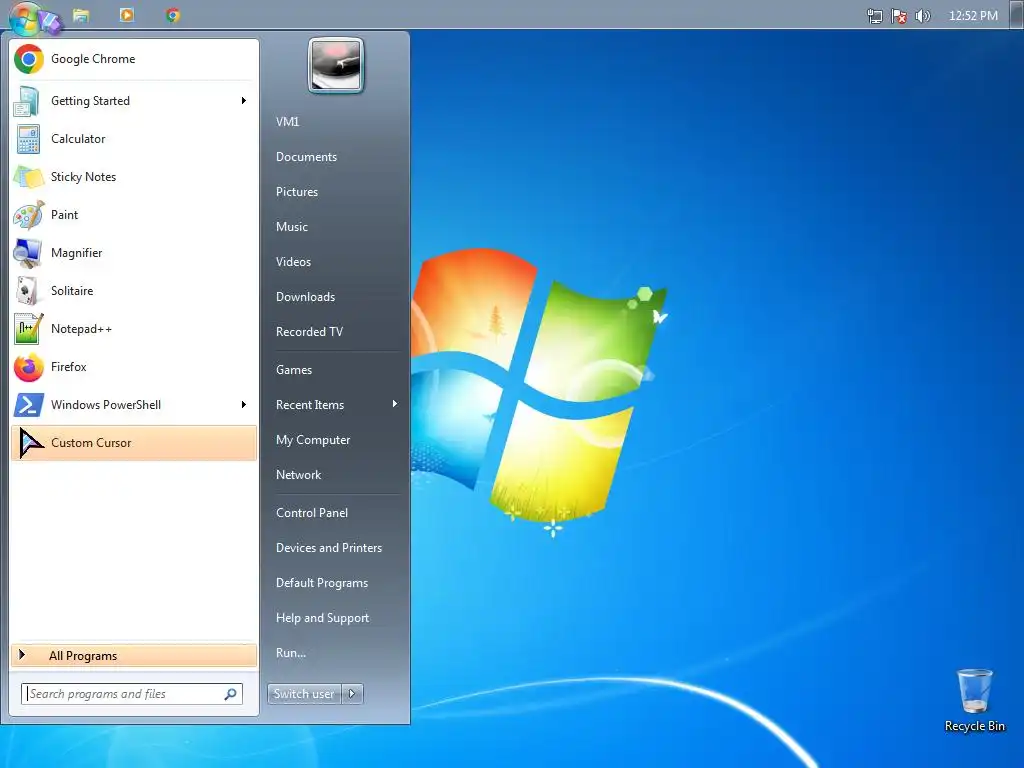
Task: Launch Paint from its palette icon
Action: [x=28, y=215]
